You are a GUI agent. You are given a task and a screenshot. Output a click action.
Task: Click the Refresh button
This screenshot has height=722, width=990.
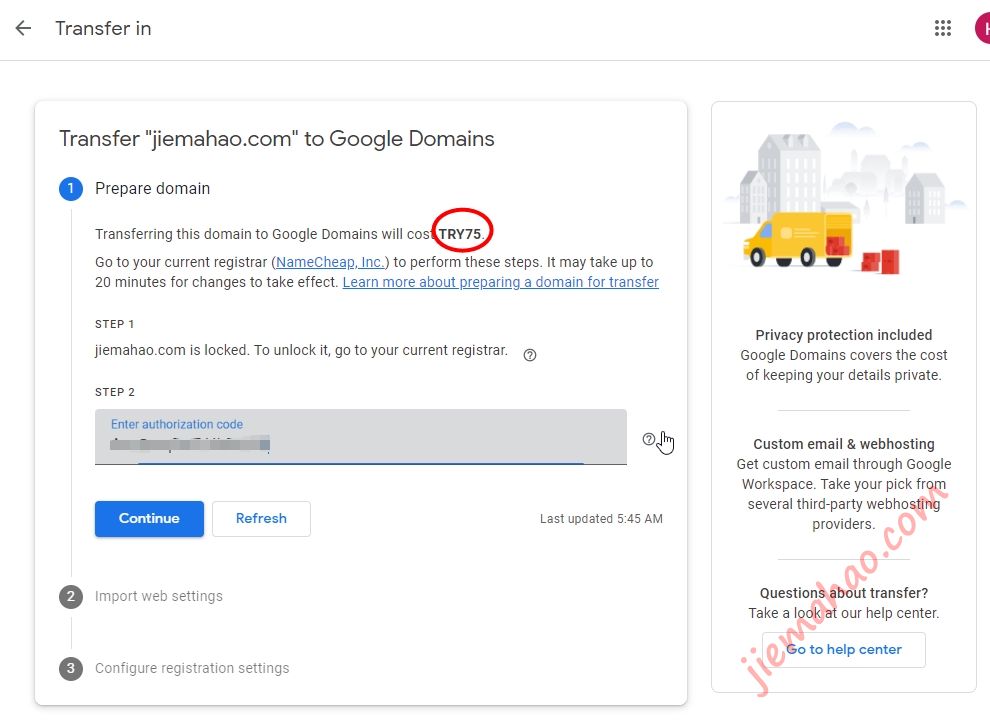click(x=261, y=518)
